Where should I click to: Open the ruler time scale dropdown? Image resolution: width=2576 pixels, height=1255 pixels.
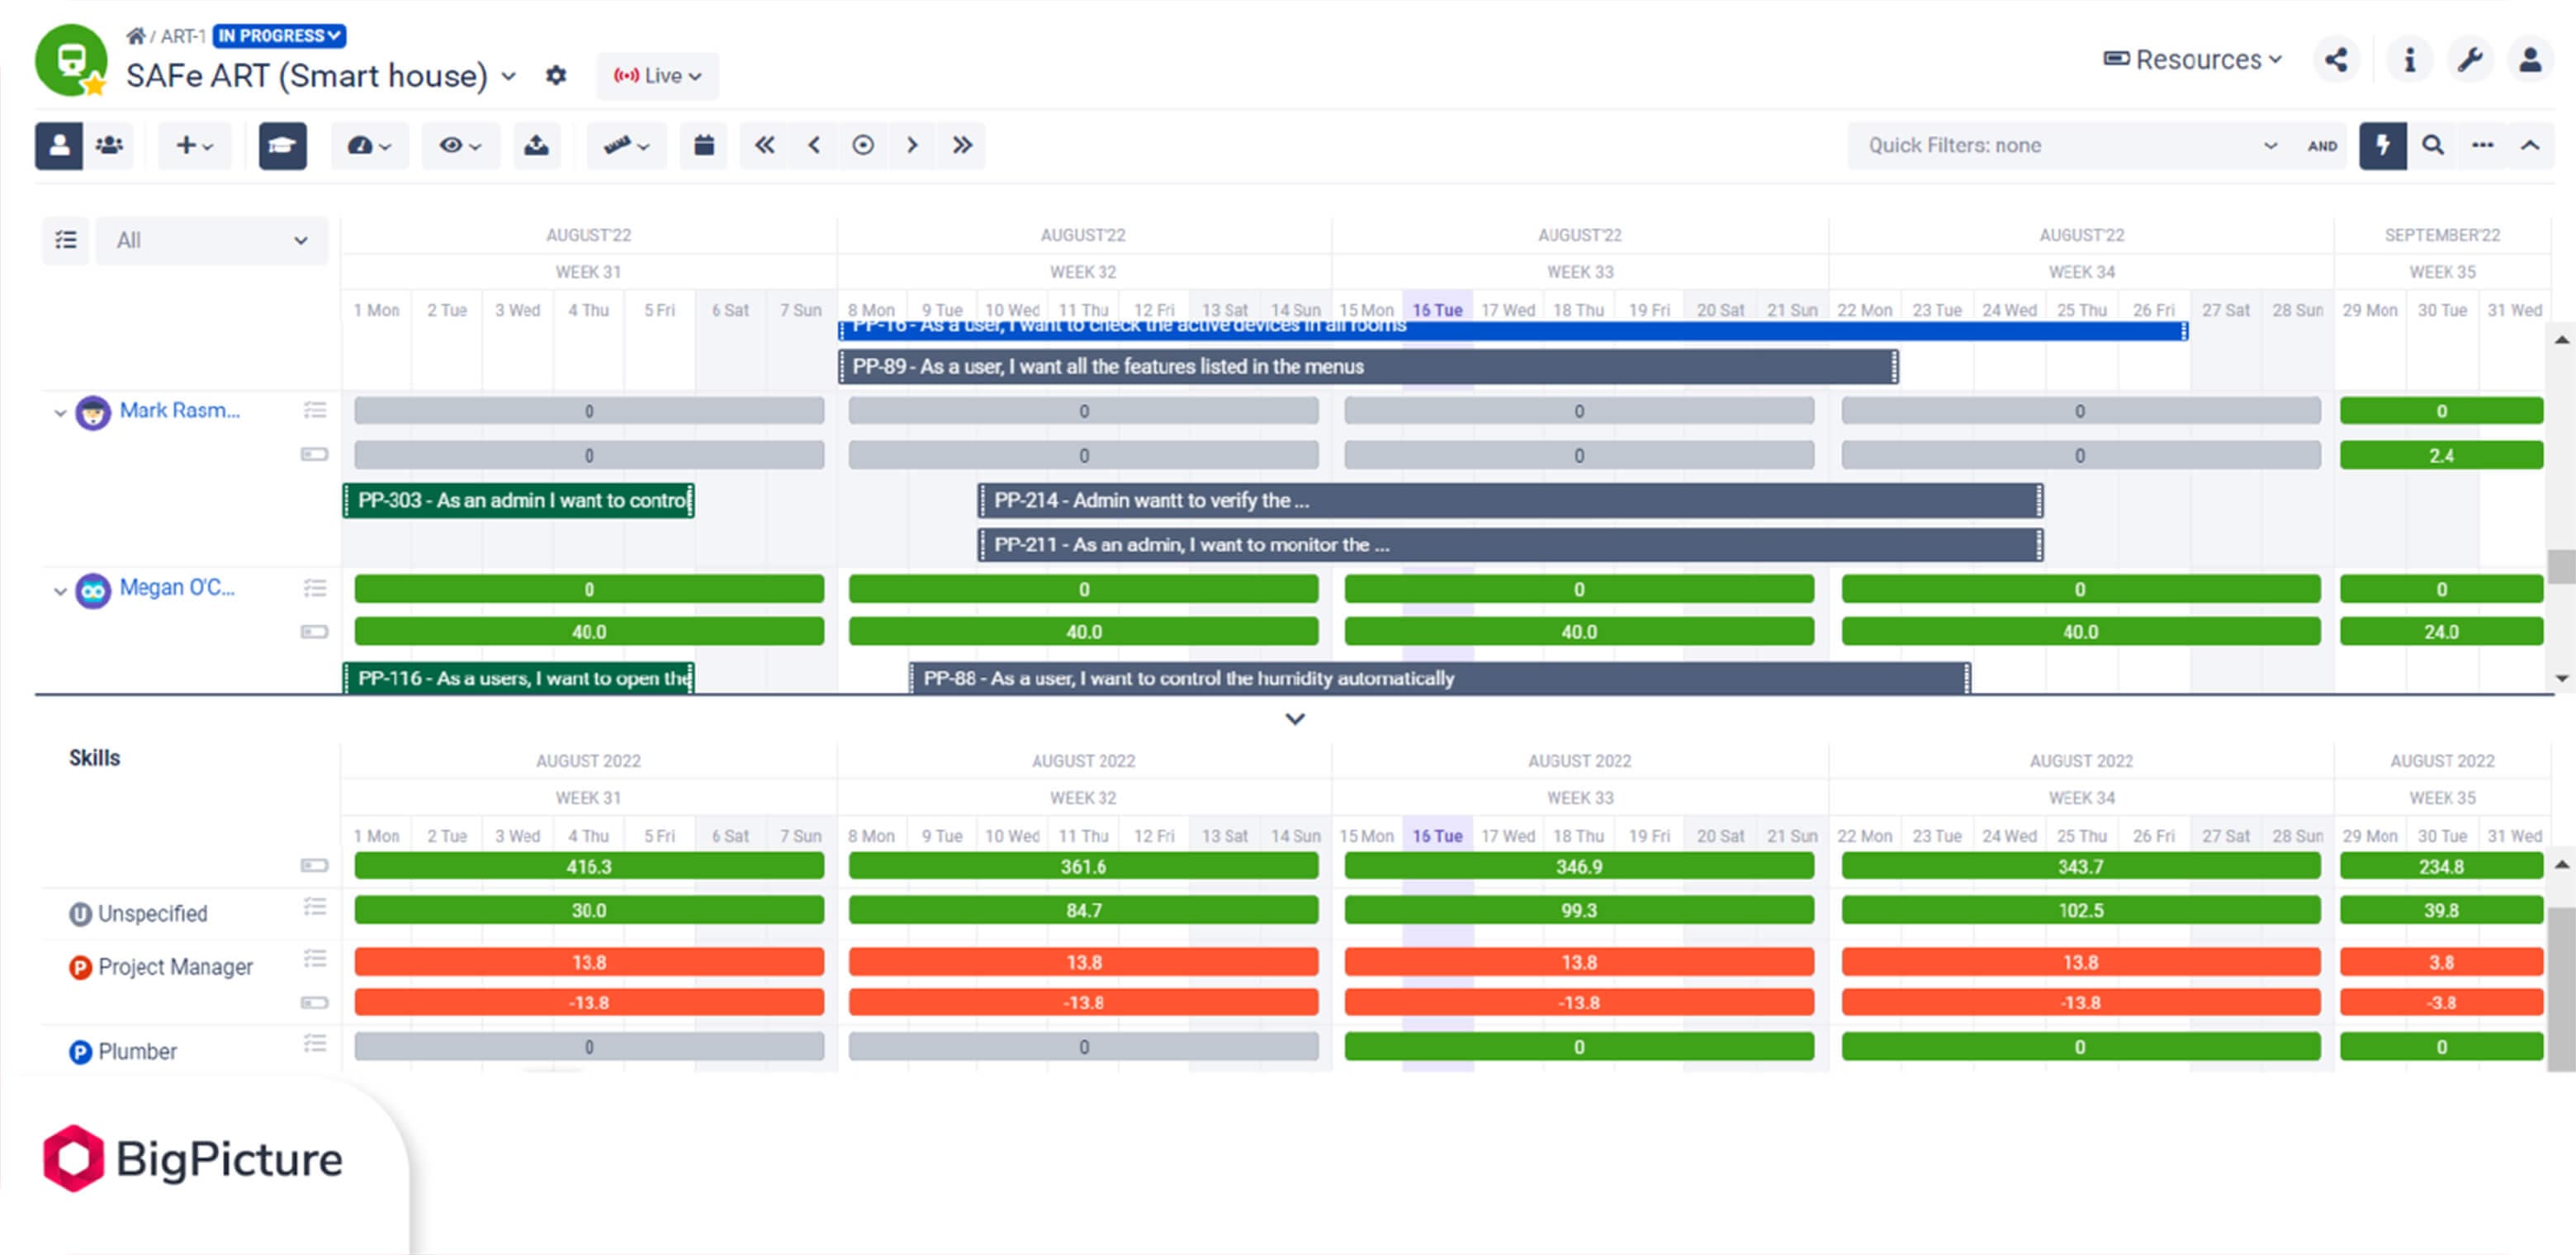pos(626,146)
